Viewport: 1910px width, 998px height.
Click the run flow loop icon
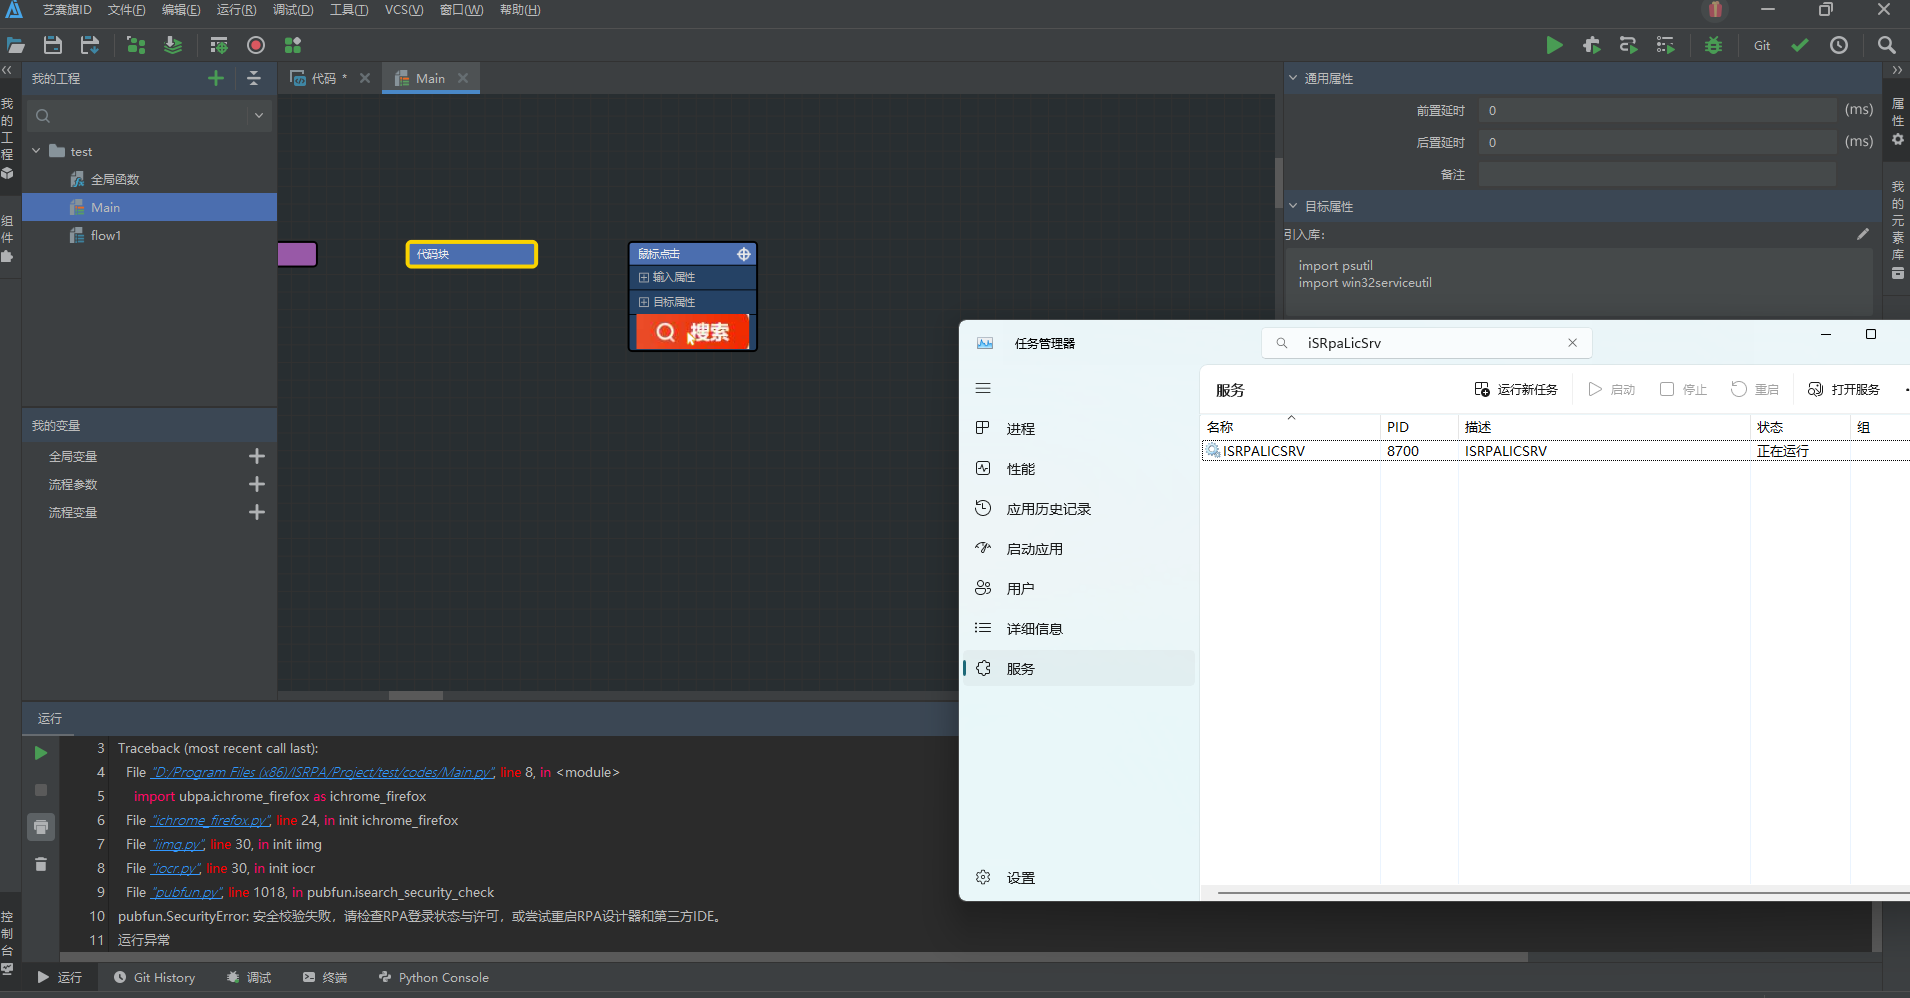pyautogui.click(x=1629, y=45)
